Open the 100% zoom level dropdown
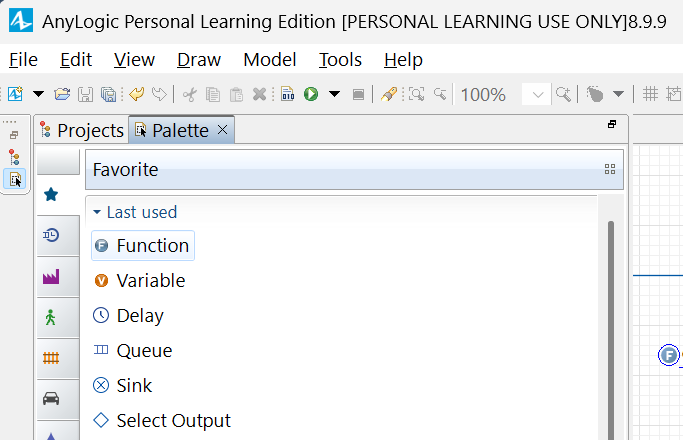Image resolution: width=683 pixels, height=440 pixels. coord(538,95)
